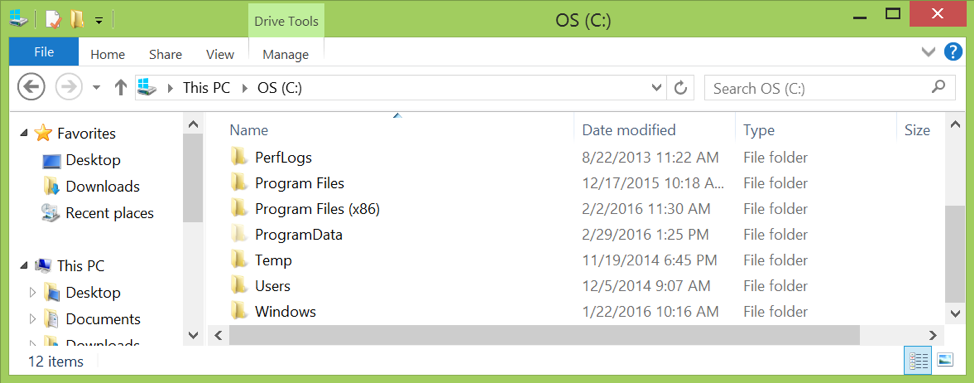Click the drive system icon in title bar
This screenshot has height=383, width=974.
coord(19,19)
